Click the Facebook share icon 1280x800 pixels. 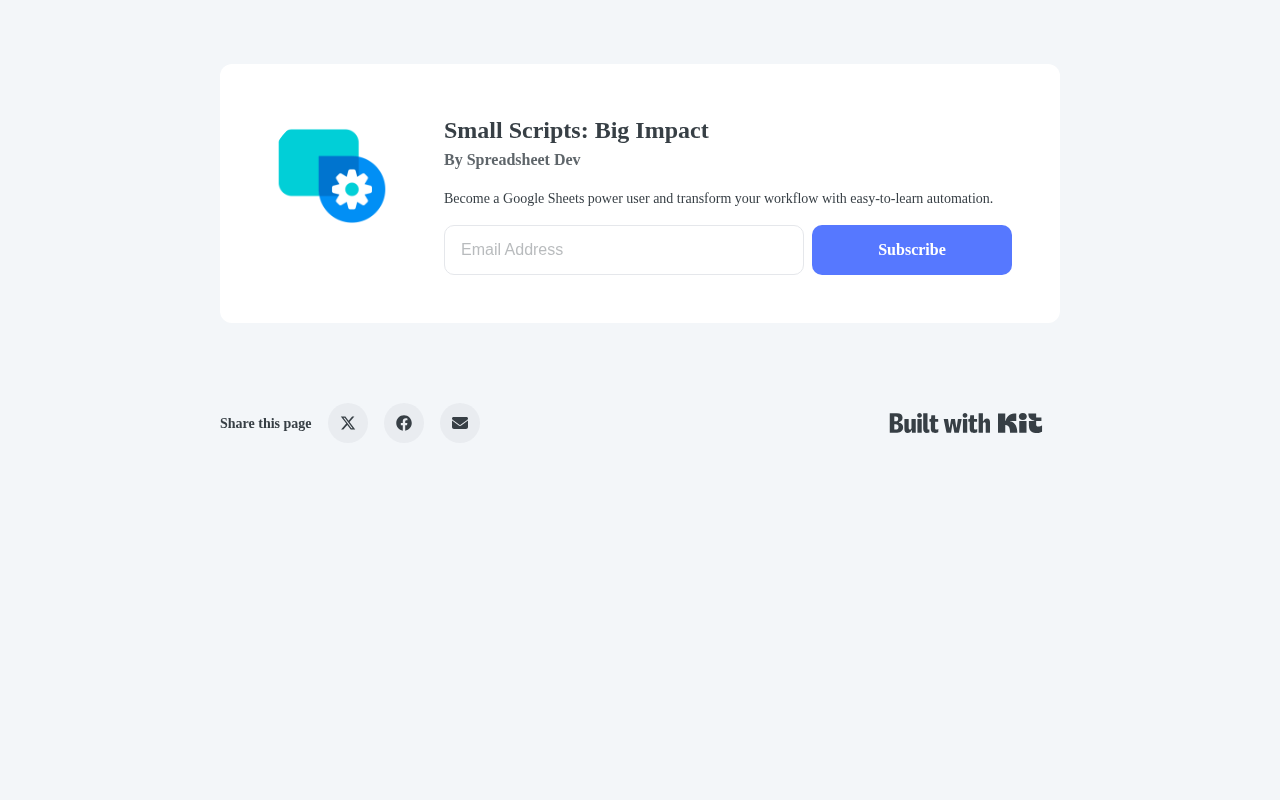pyautogui.click(x=404, y=423)
